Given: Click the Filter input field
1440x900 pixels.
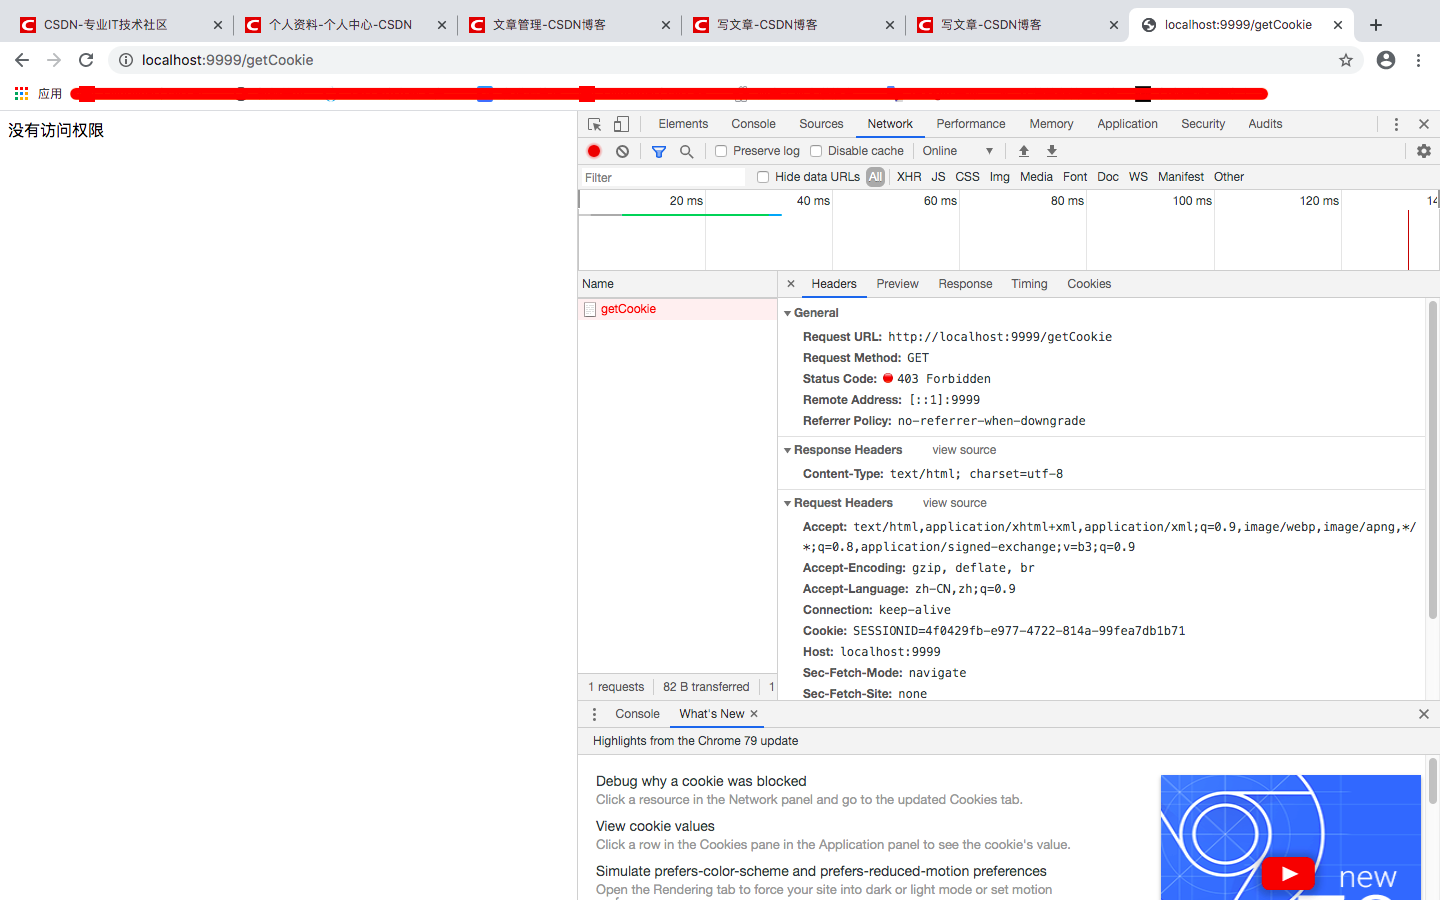Looking at the screenshot, I should click(663, 177).
